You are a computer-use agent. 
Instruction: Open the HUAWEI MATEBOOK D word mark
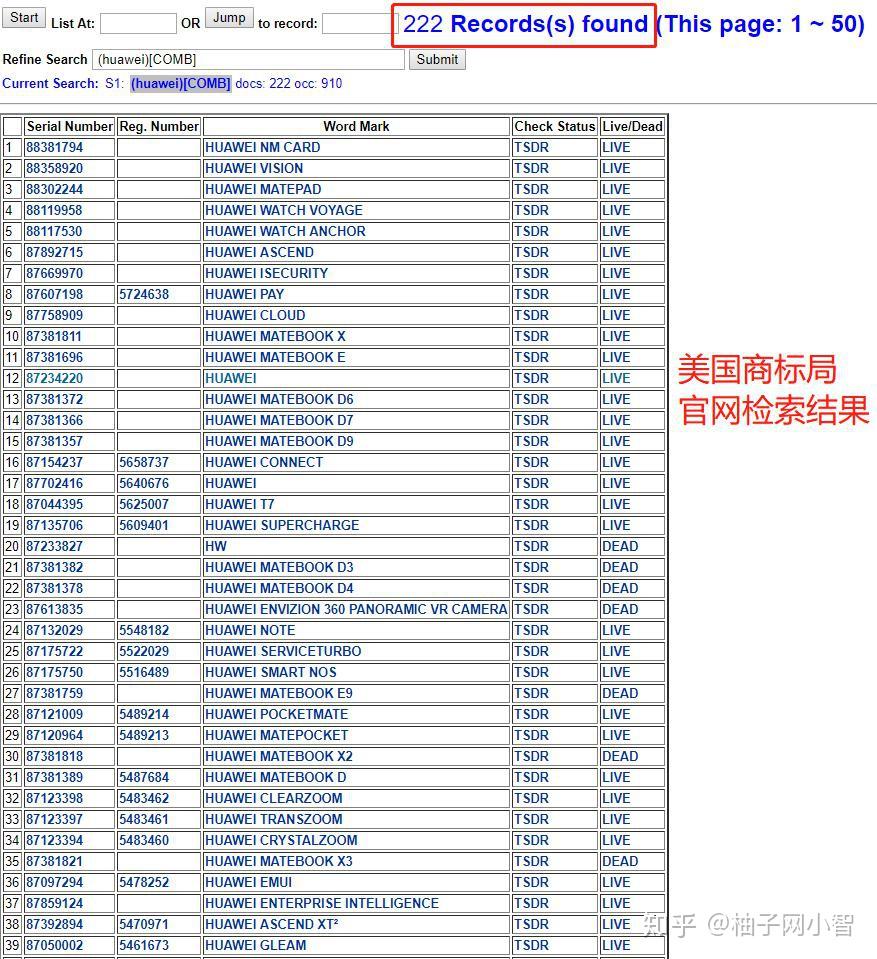[x=275, y=777]
